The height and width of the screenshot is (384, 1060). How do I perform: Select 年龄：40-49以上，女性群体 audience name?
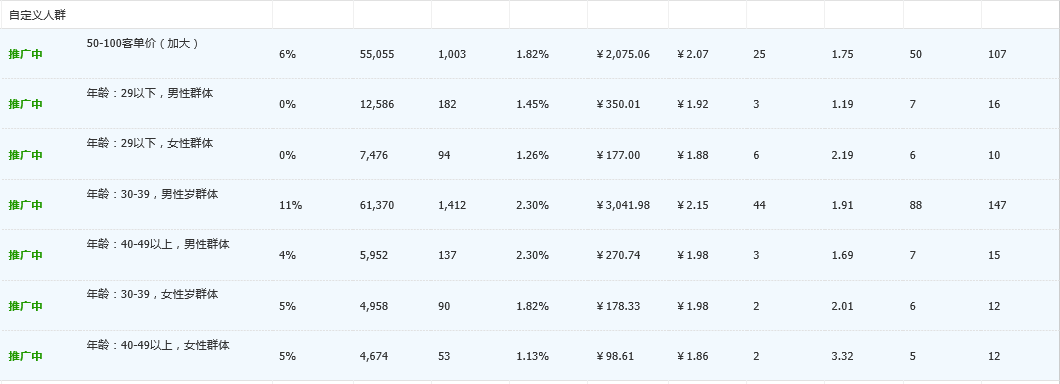[158, 345]
